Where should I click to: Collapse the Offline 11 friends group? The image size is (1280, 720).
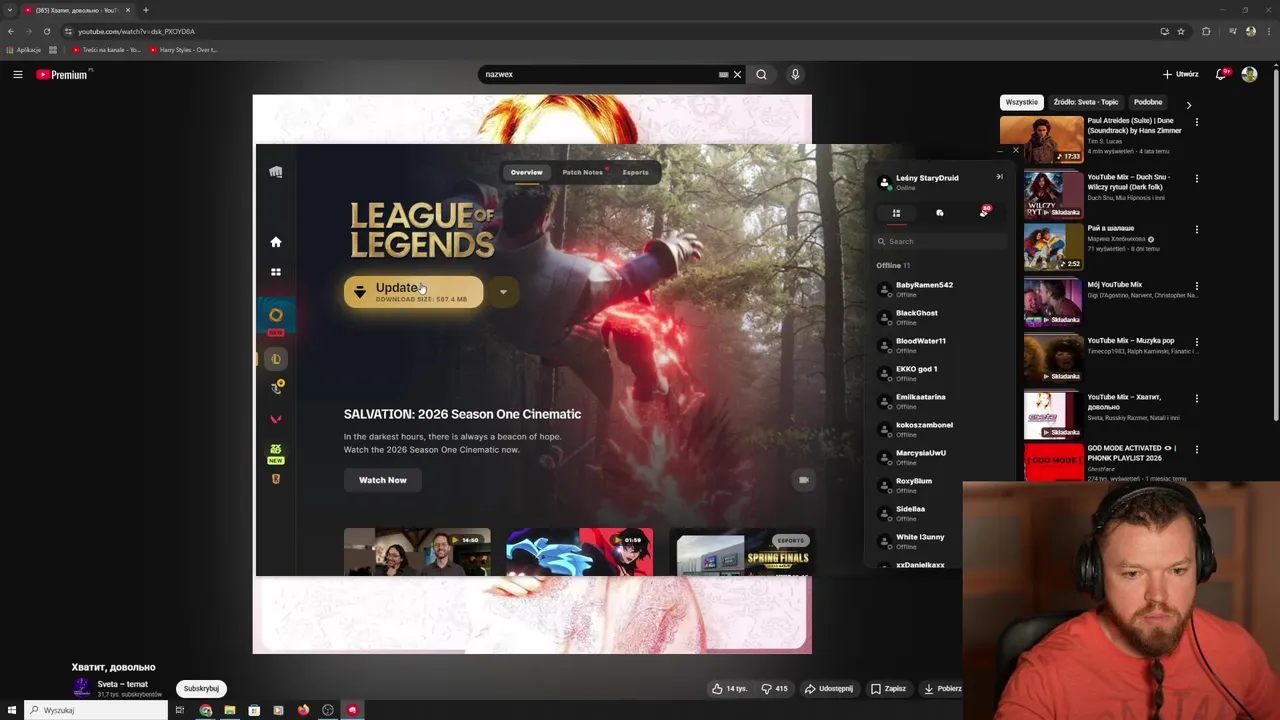(x=893, y=265)
